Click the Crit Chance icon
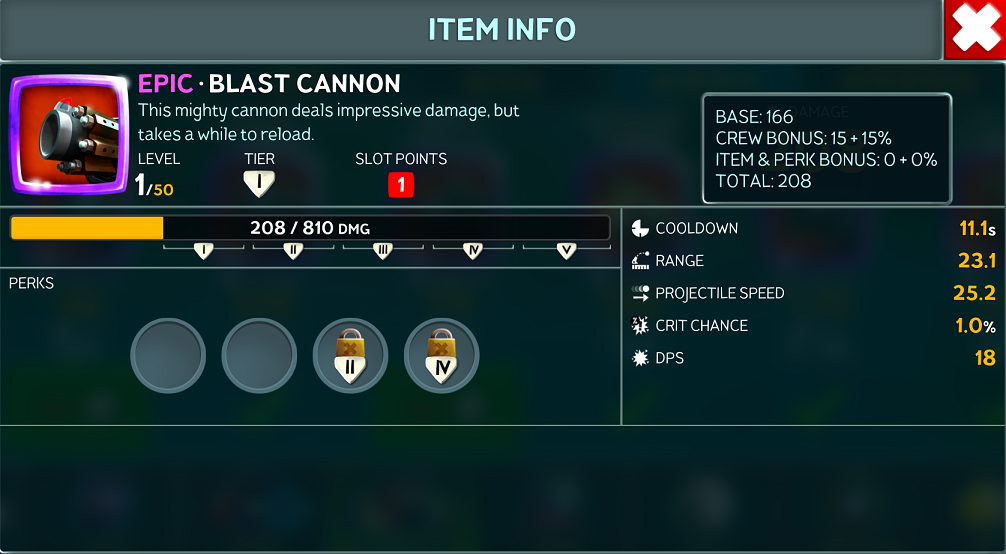 click(640, 325)
